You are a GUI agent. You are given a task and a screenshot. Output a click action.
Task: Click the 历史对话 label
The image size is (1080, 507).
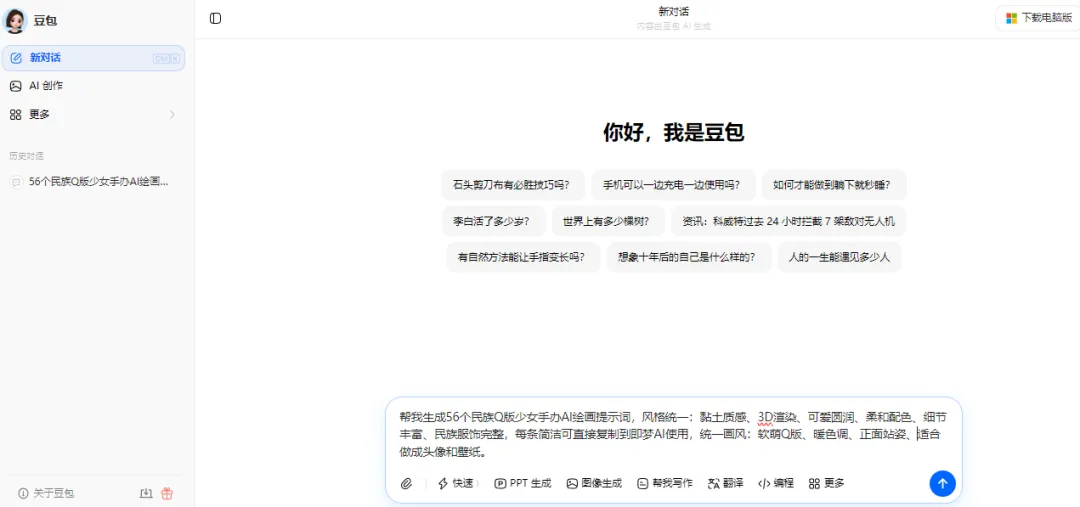pyautogui.click(x=27, y=156)
